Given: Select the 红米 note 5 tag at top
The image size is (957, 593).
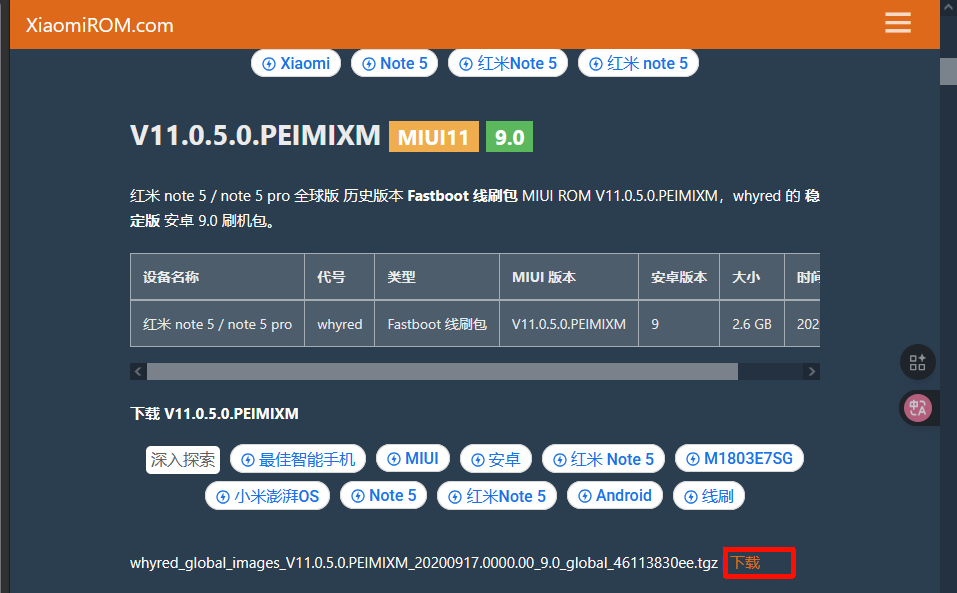Looking at the screenshot, I should tap(638, 63).
